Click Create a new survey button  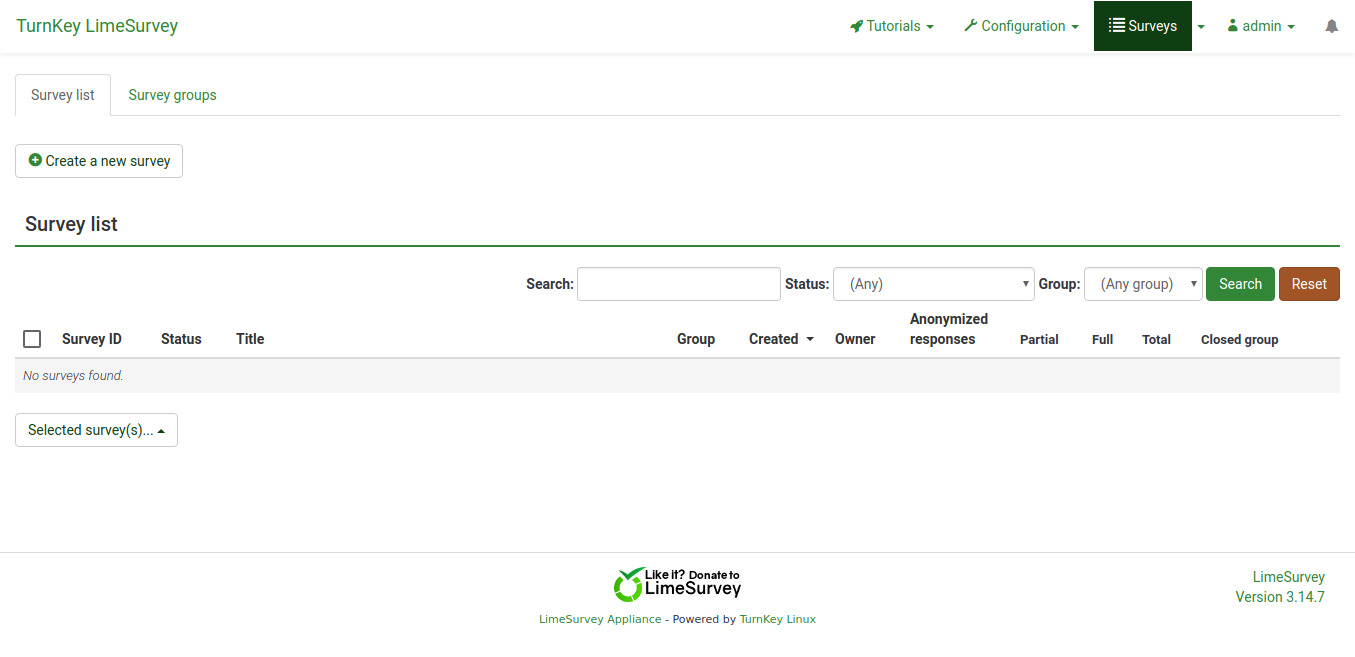[x=99, y=161]
